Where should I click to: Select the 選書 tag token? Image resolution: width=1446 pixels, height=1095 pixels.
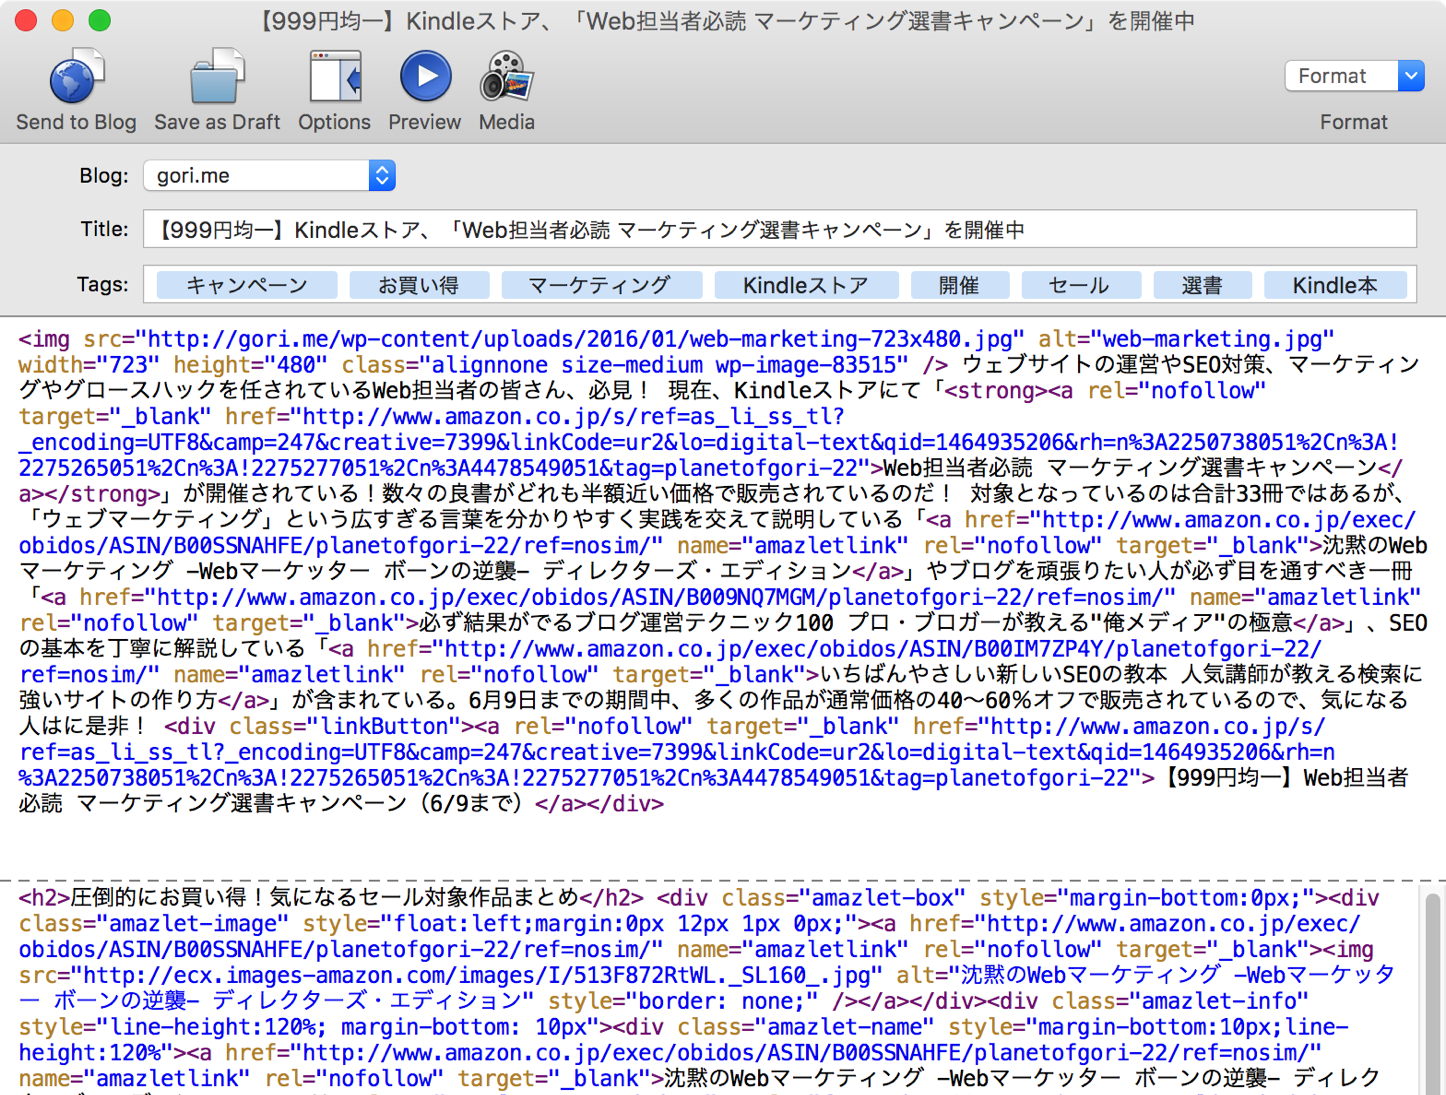(1201, 285)
